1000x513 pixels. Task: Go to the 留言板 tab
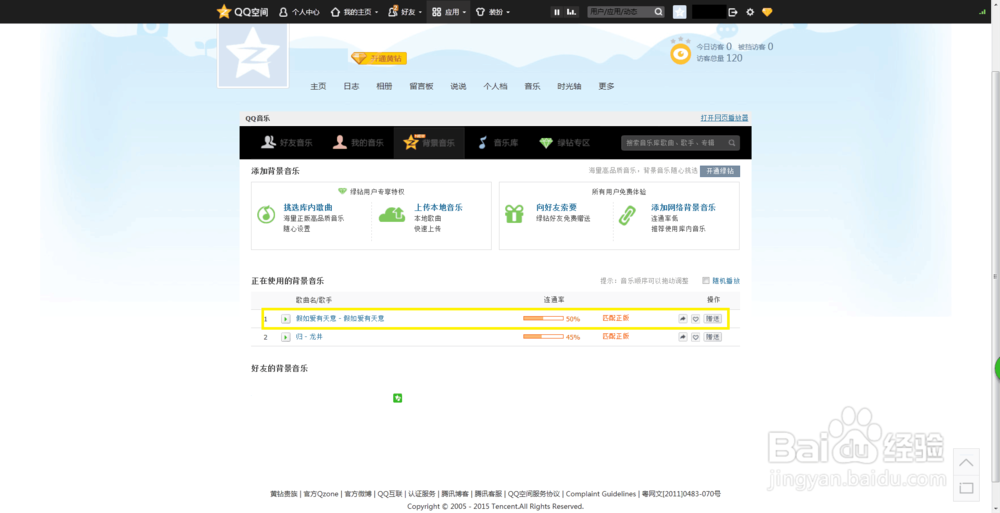[x=422, y=86]
